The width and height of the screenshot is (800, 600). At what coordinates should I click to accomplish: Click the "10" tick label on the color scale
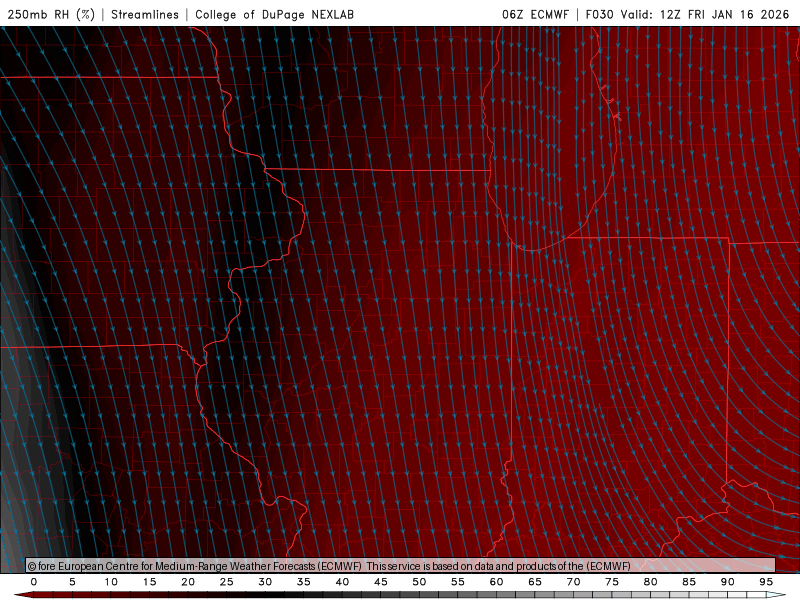111,582
